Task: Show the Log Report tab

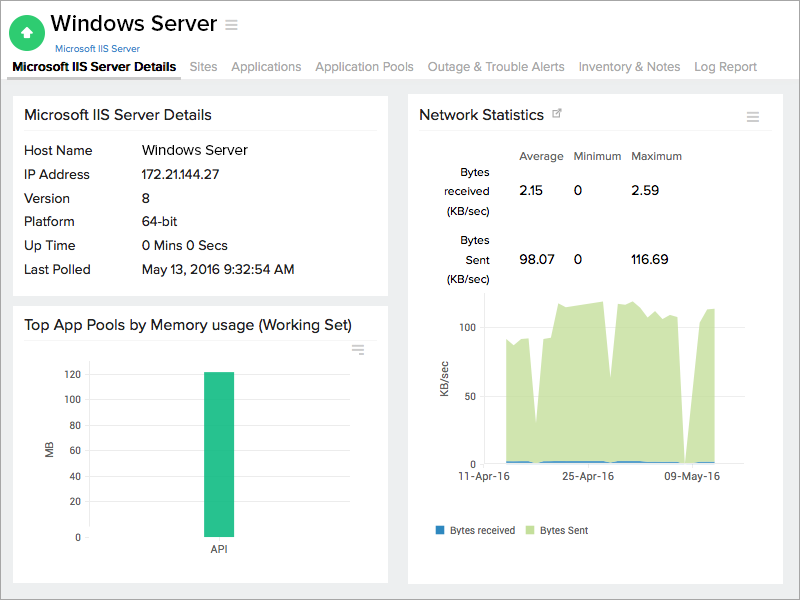Action: pos(725,67)
